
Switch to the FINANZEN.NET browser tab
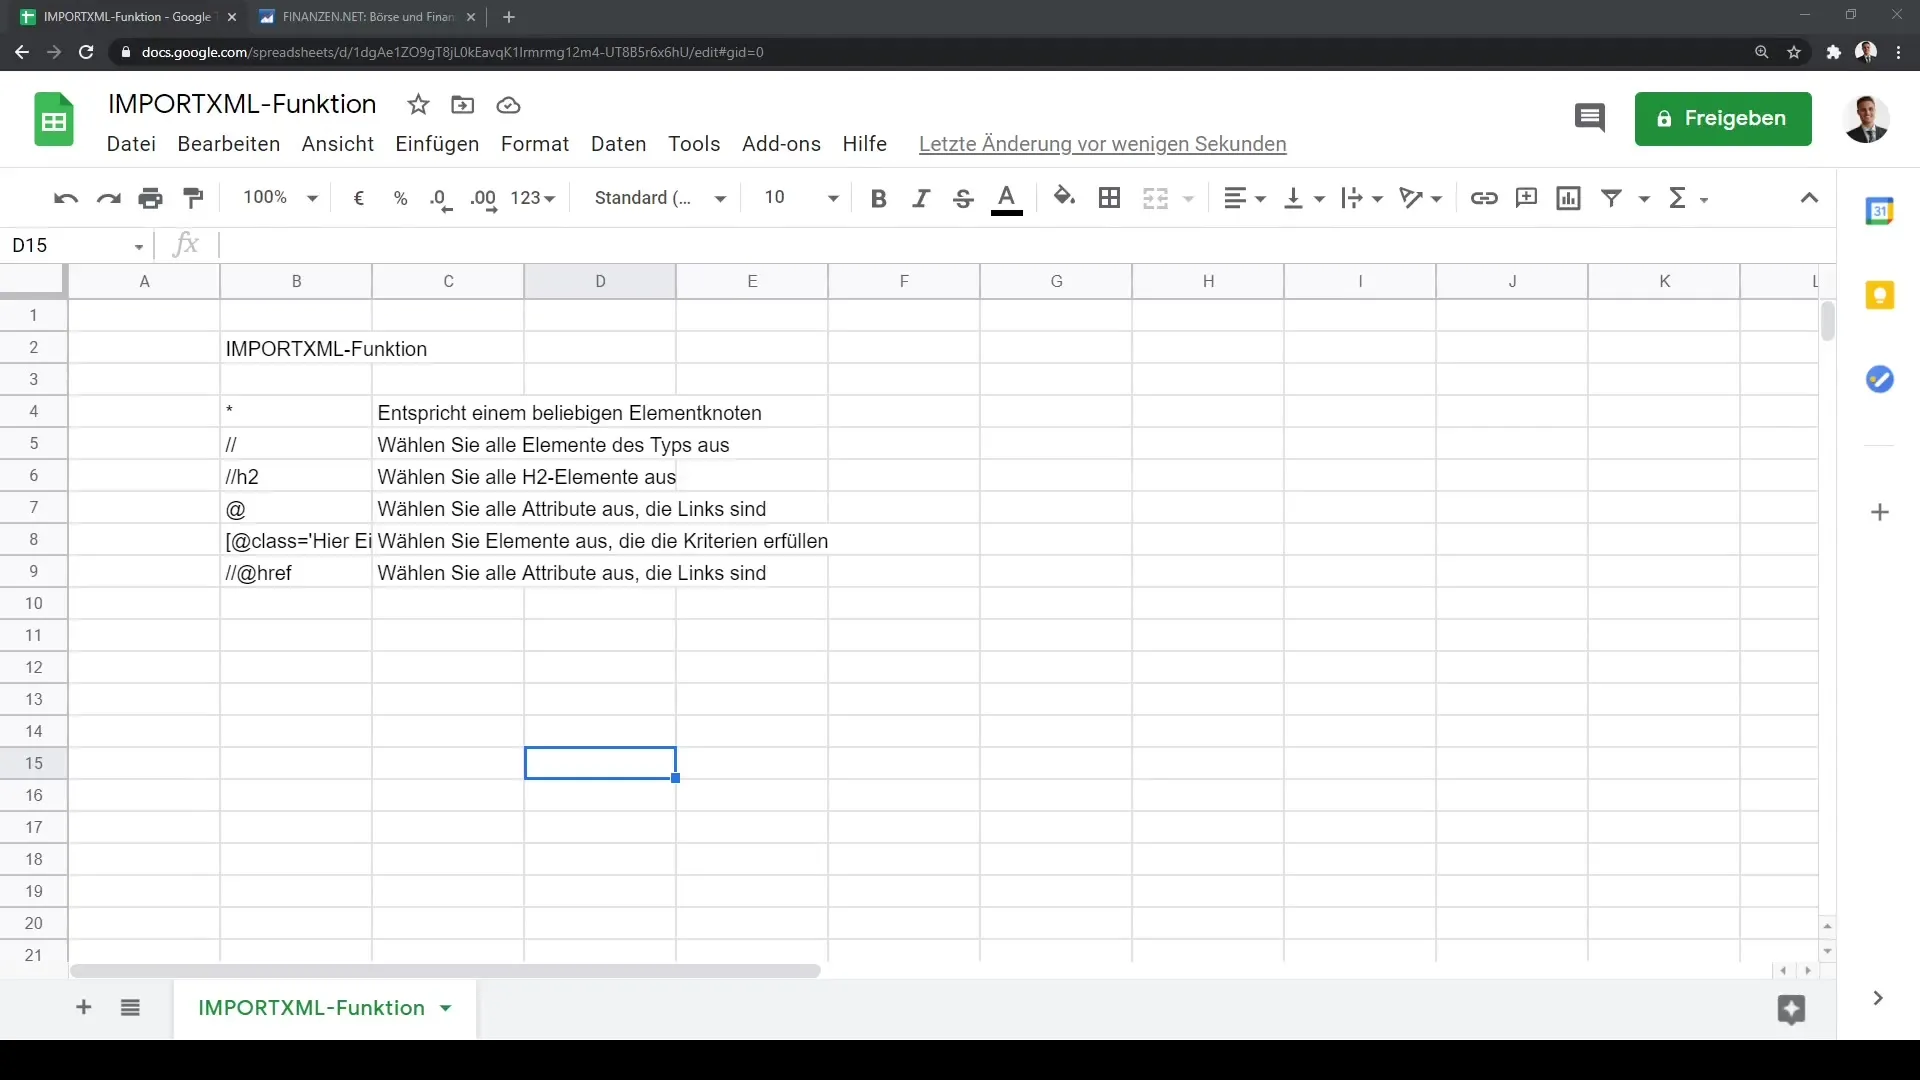coord(367,17)
